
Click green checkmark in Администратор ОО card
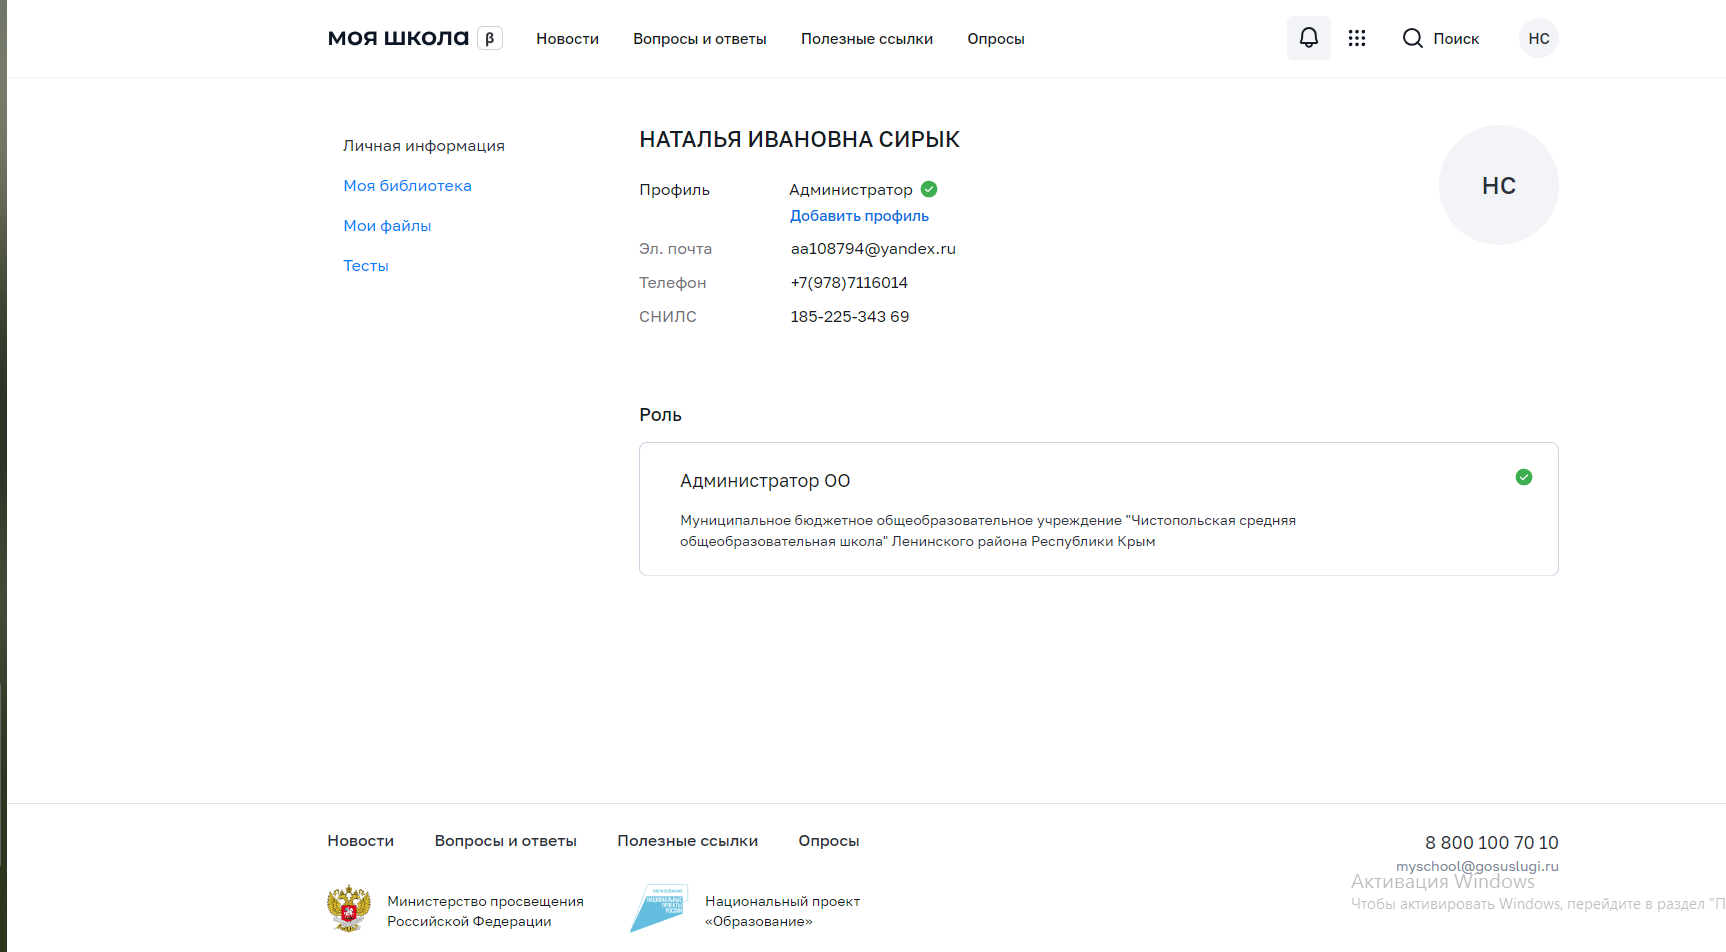[x=1523, y=477]
